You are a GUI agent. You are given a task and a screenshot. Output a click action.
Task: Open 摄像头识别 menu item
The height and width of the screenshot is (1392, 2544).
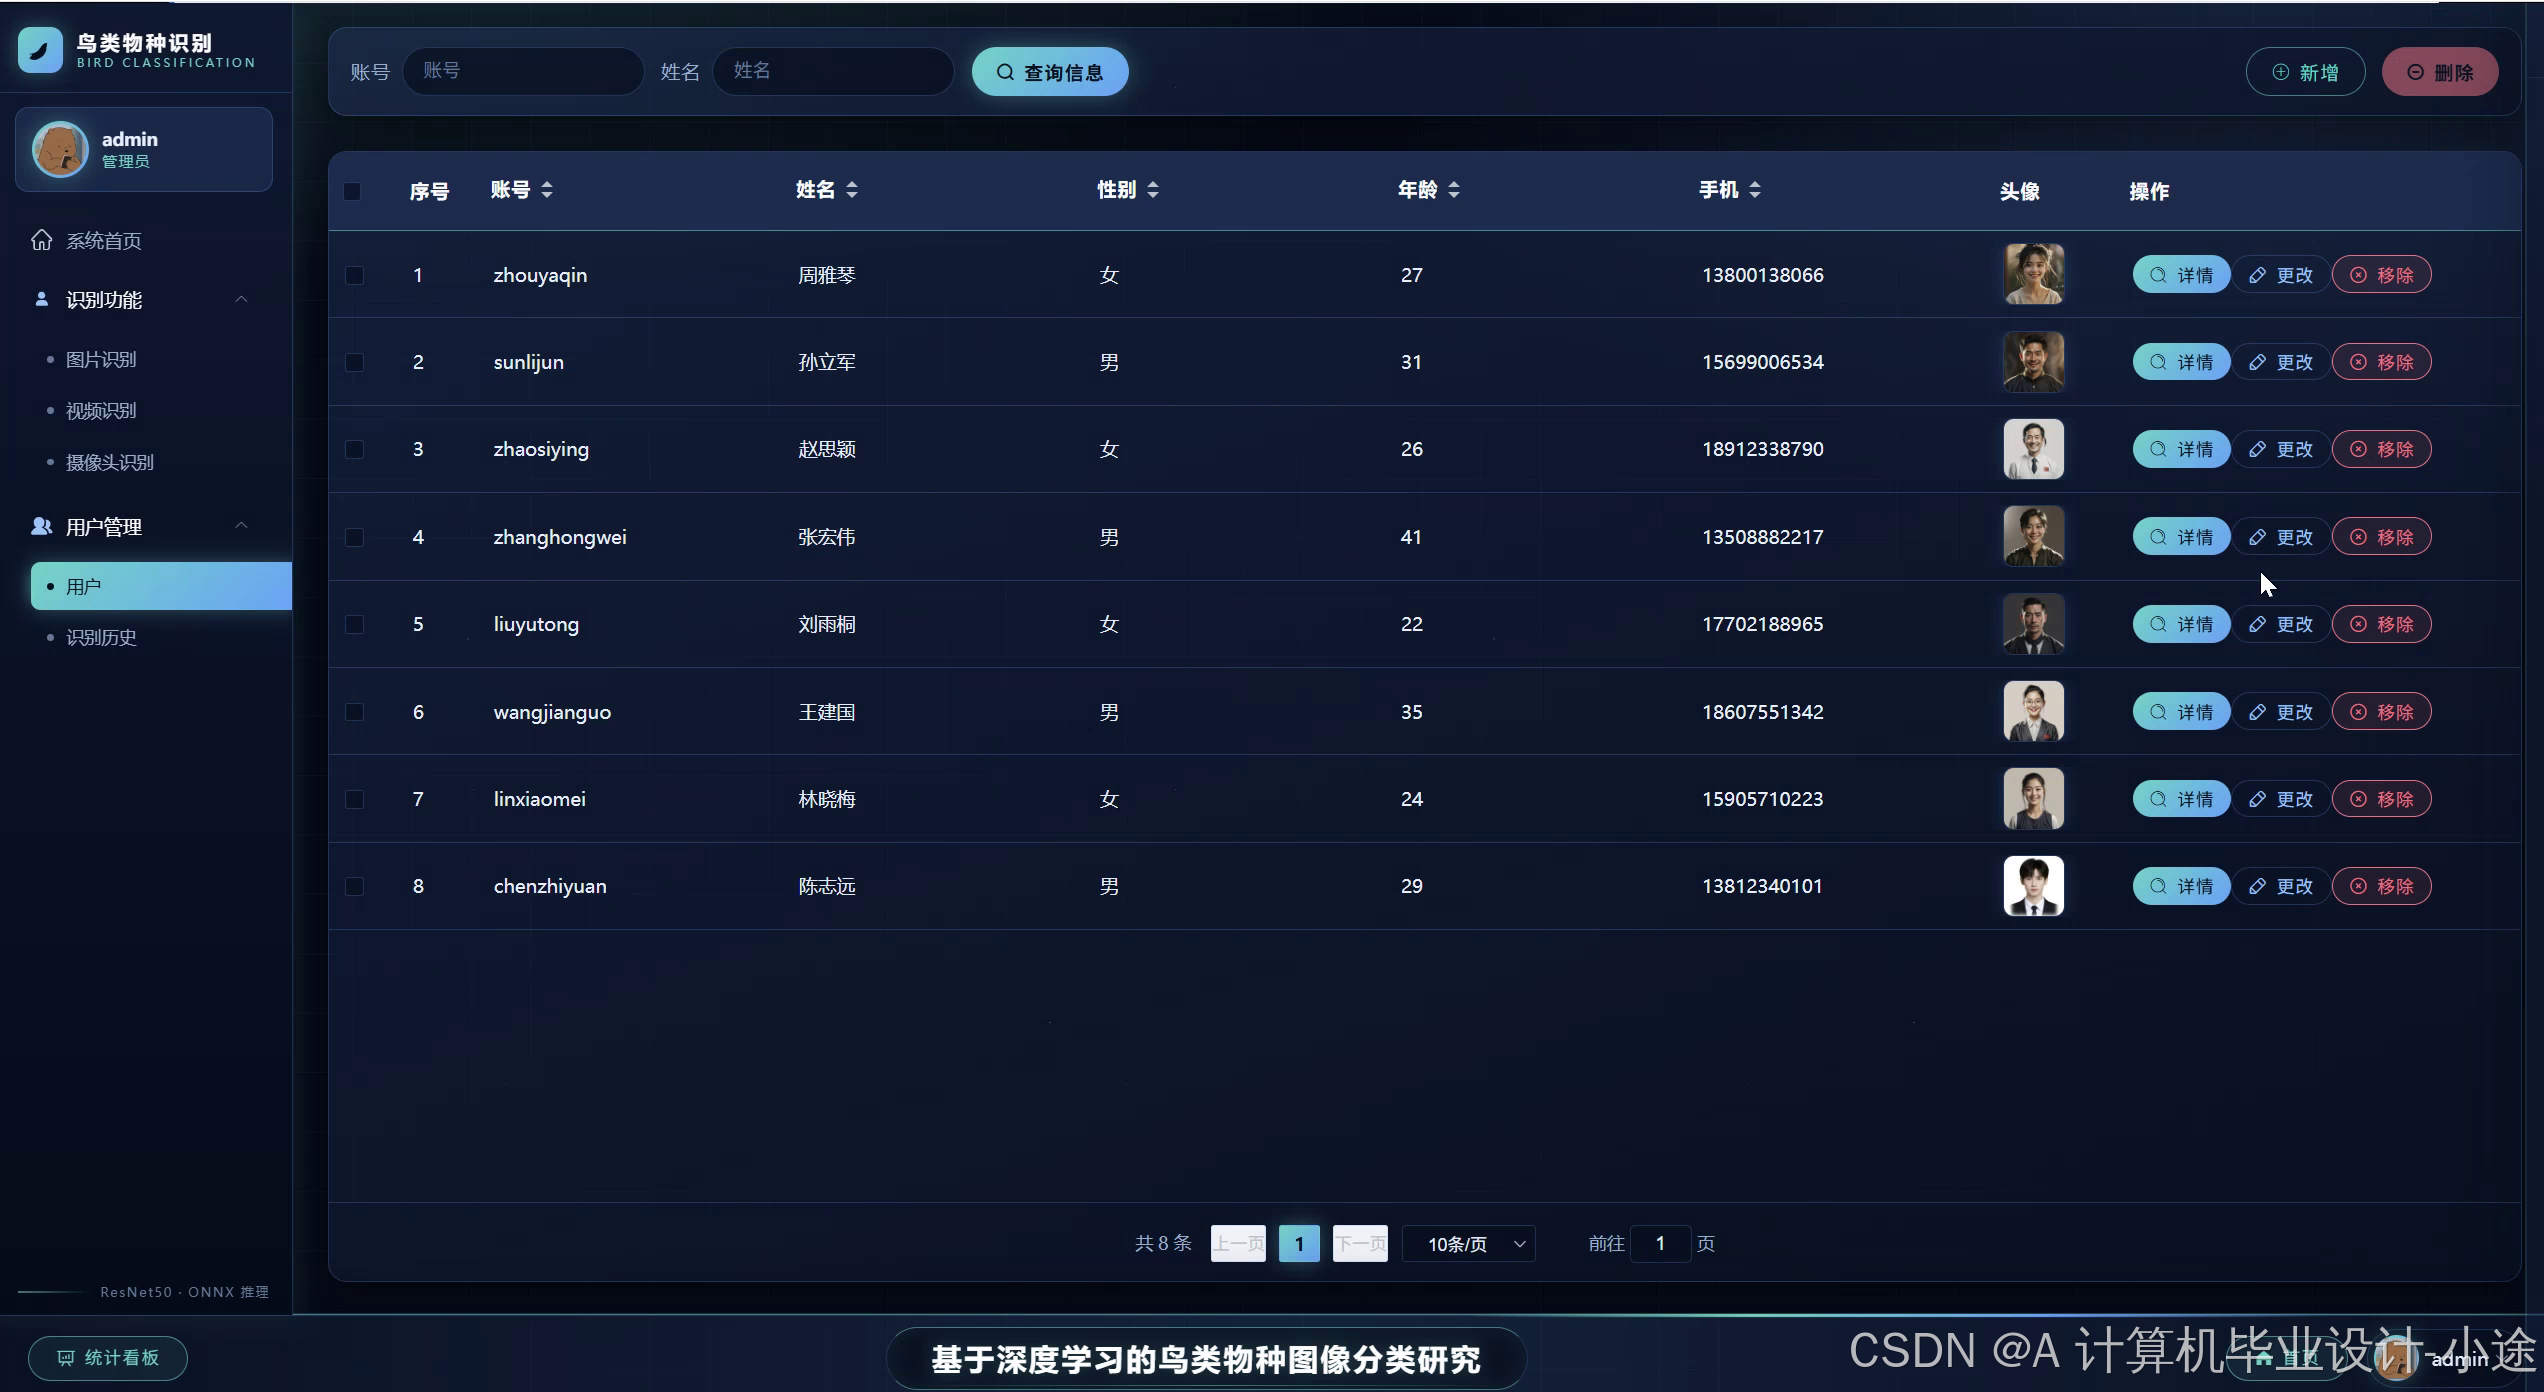110,462
